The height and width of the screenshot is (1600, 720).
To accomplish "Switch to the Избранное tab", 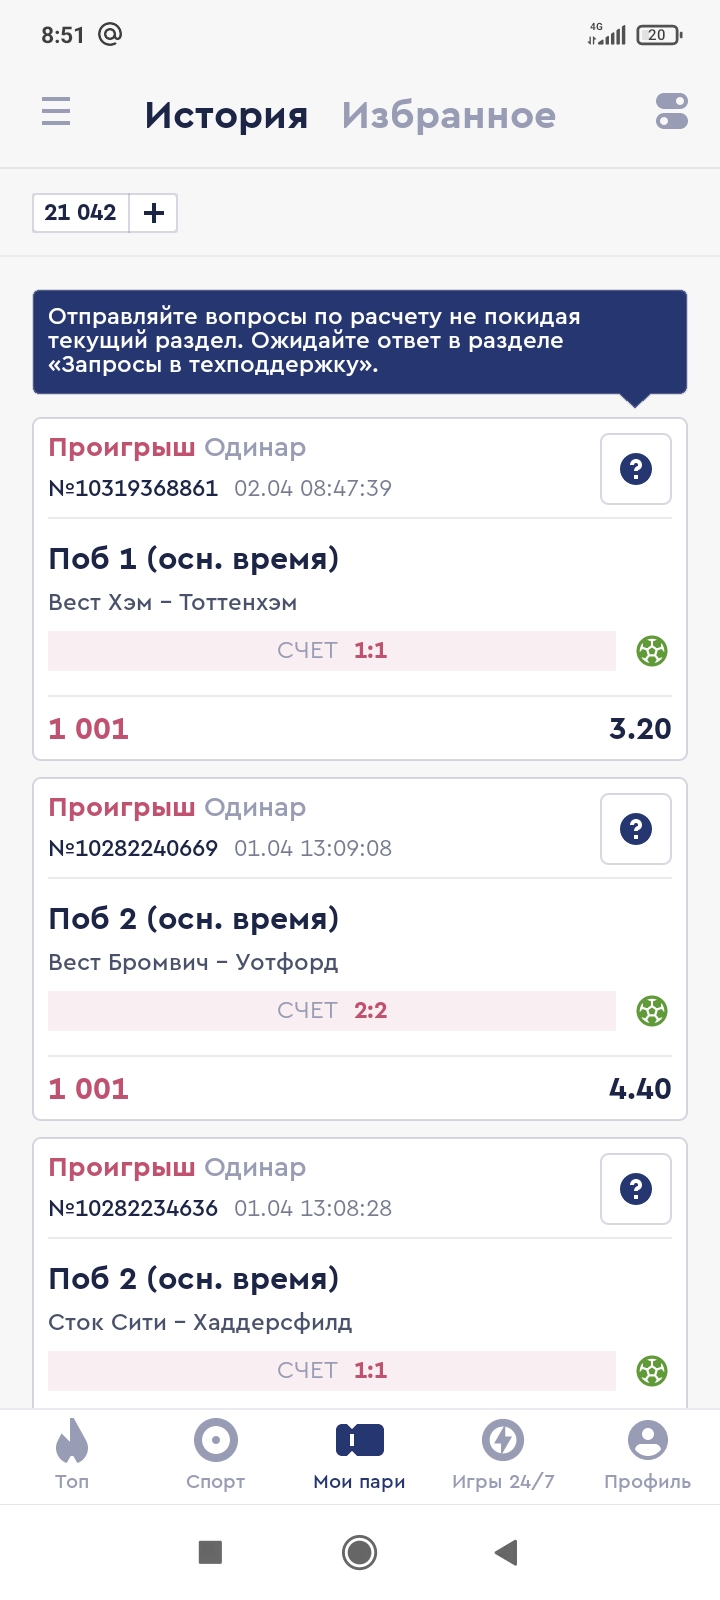I will click(x=448, y=116).
